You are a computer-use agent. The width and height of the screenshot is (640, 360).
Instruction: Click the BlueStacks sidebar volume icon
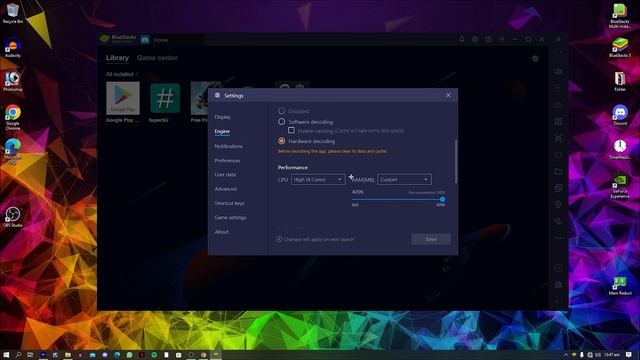click(x=558, y=71)
